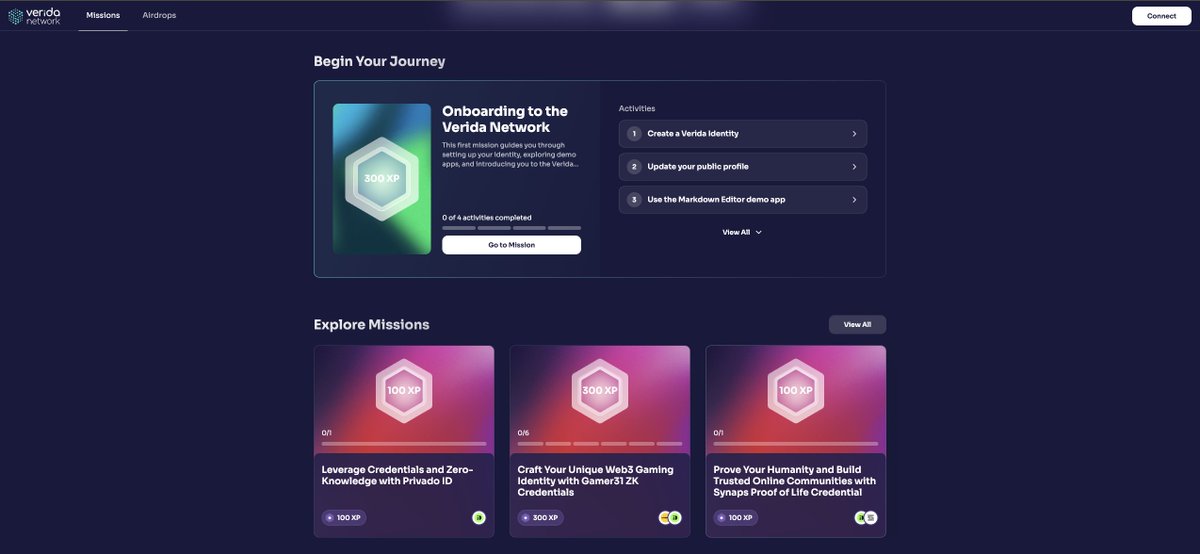Click the Connect button
This screenshot has height=554, width=1200.
pos(1161,16)
